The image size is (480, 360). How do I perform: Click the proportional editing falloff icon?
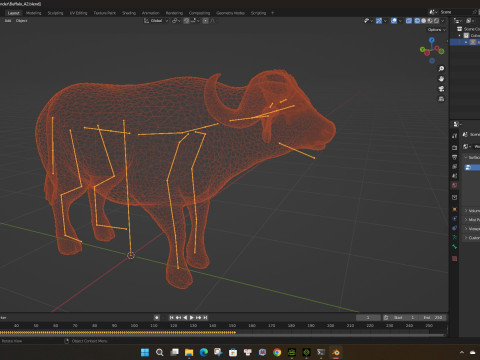[x=213, y=21]
